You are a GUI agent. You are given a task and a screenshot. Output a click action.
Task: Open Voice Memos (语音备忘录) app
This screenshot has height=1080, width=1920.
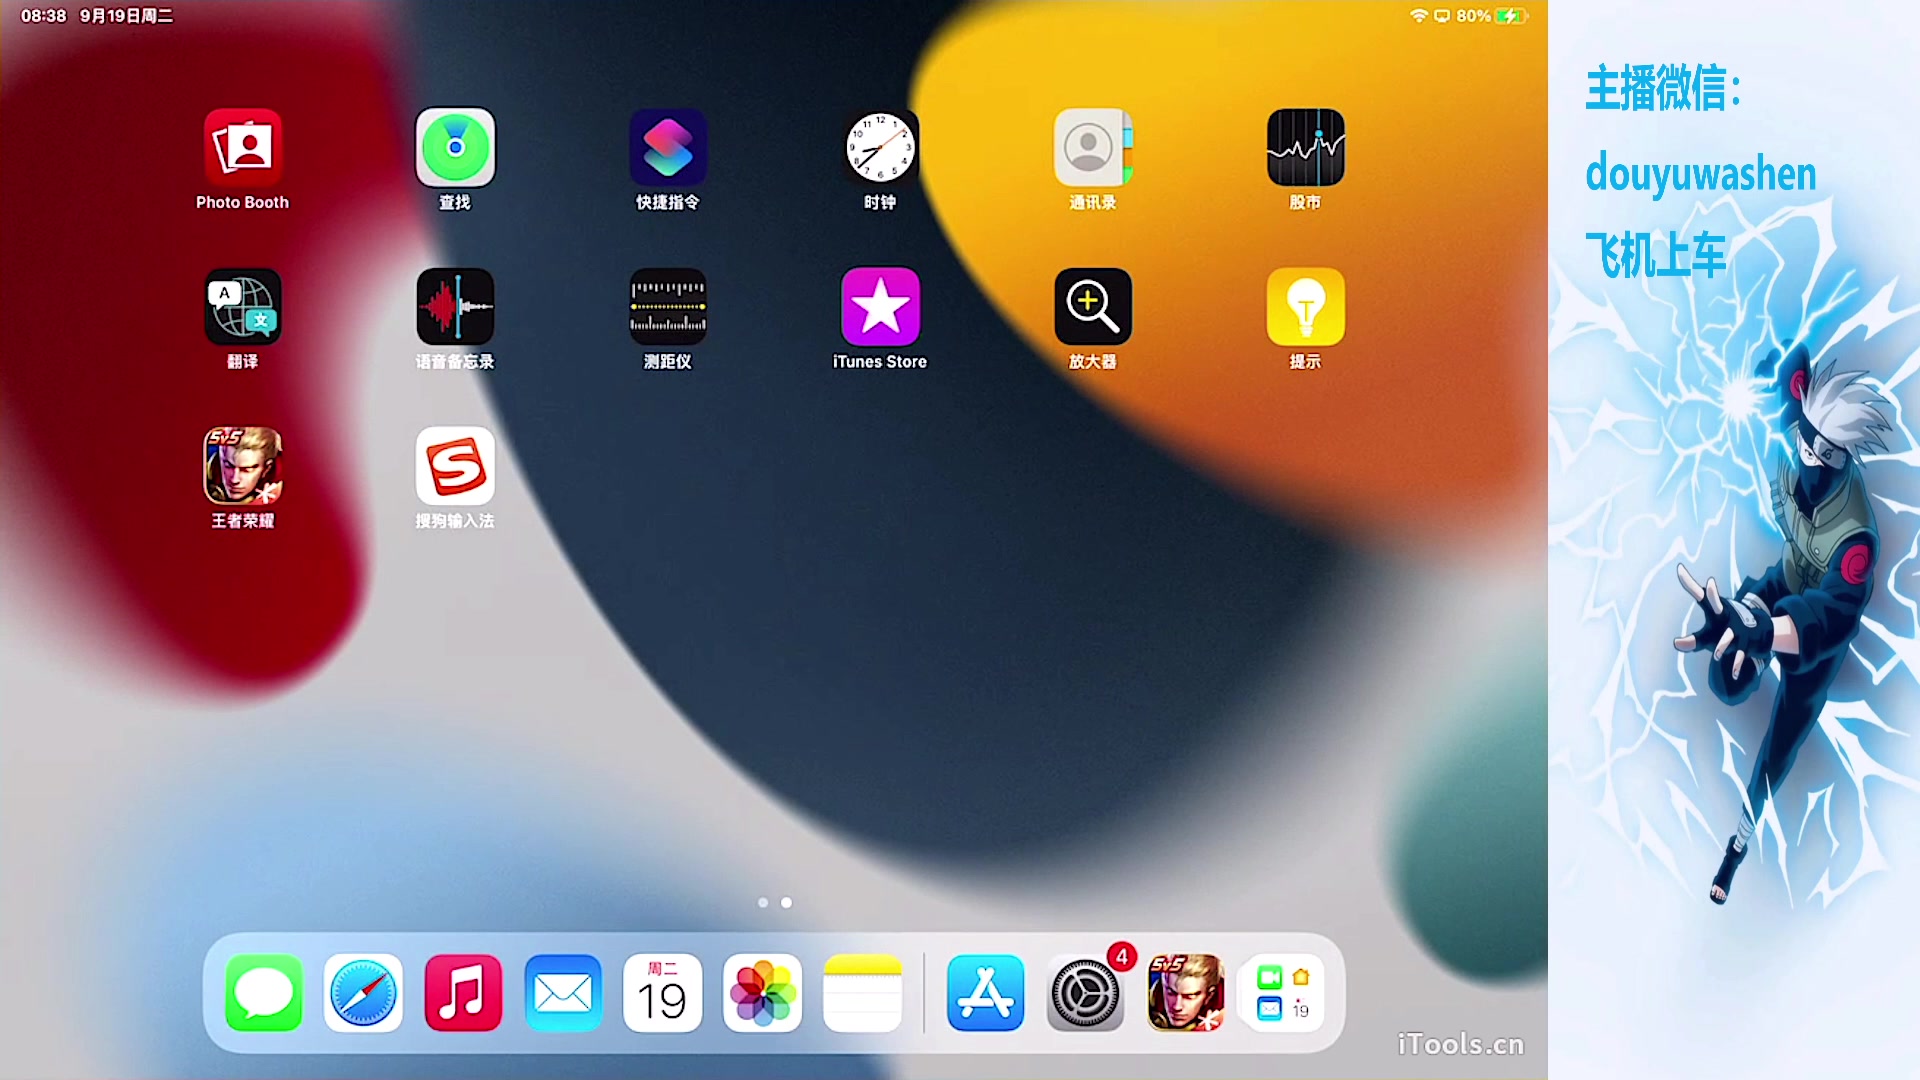tap(455, 307)
